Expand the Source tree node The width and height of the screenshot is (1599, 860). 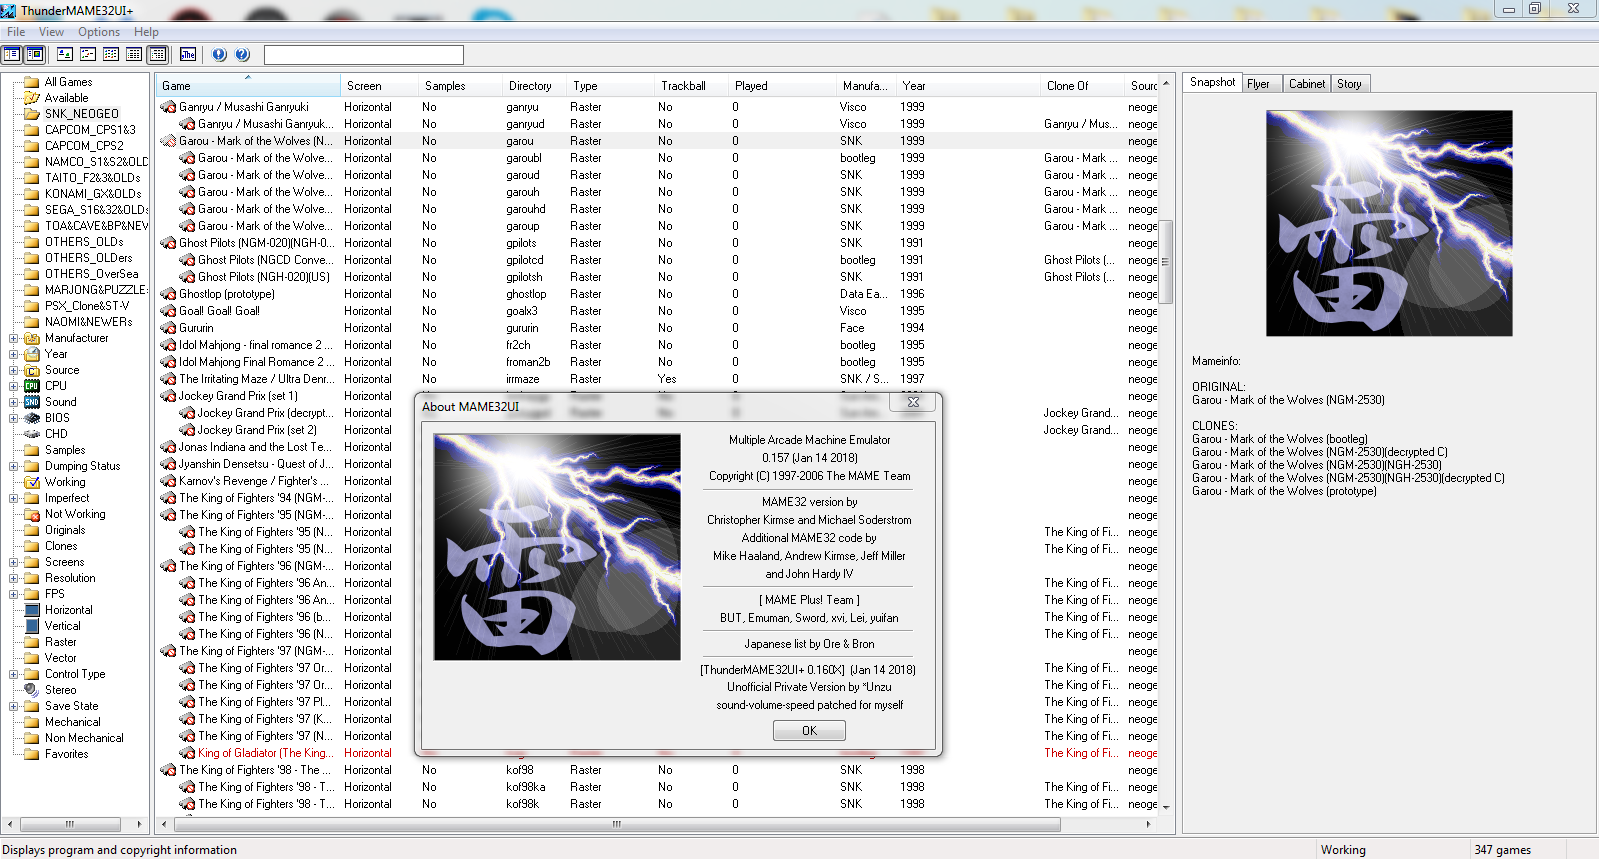coord(14,370)
